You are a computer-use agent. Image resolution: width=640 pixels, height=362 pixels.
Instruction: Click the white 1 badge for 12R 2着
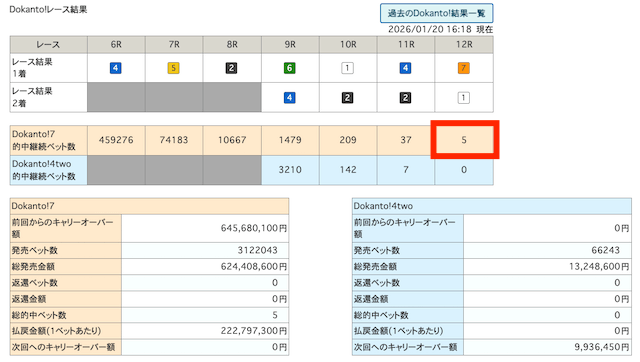pyautogui.click(x=463, y=98)
